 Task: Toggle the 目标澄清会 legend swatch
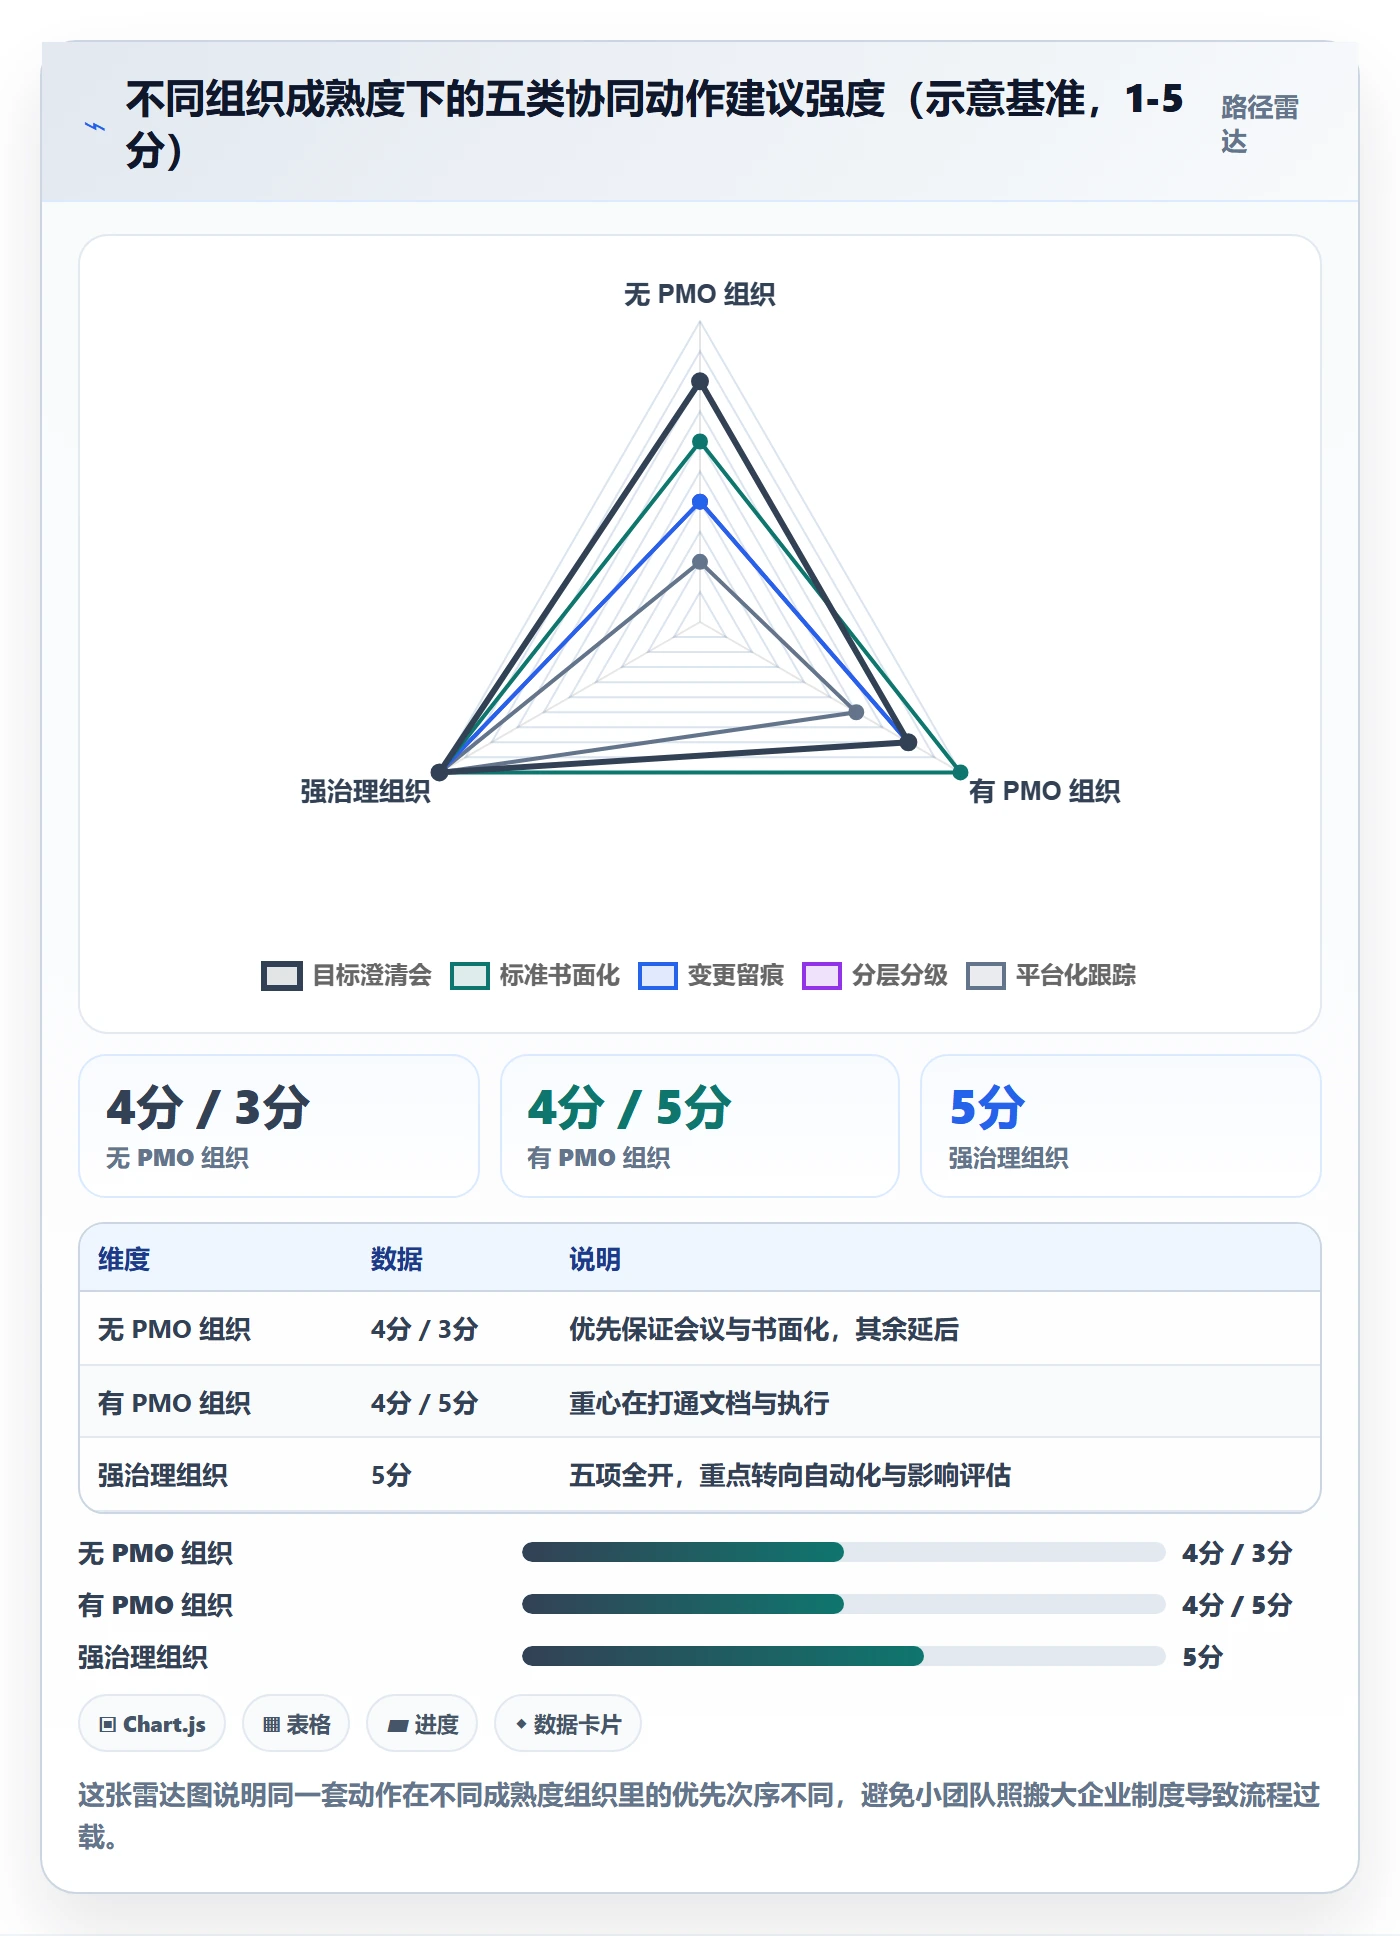point(282,976)
